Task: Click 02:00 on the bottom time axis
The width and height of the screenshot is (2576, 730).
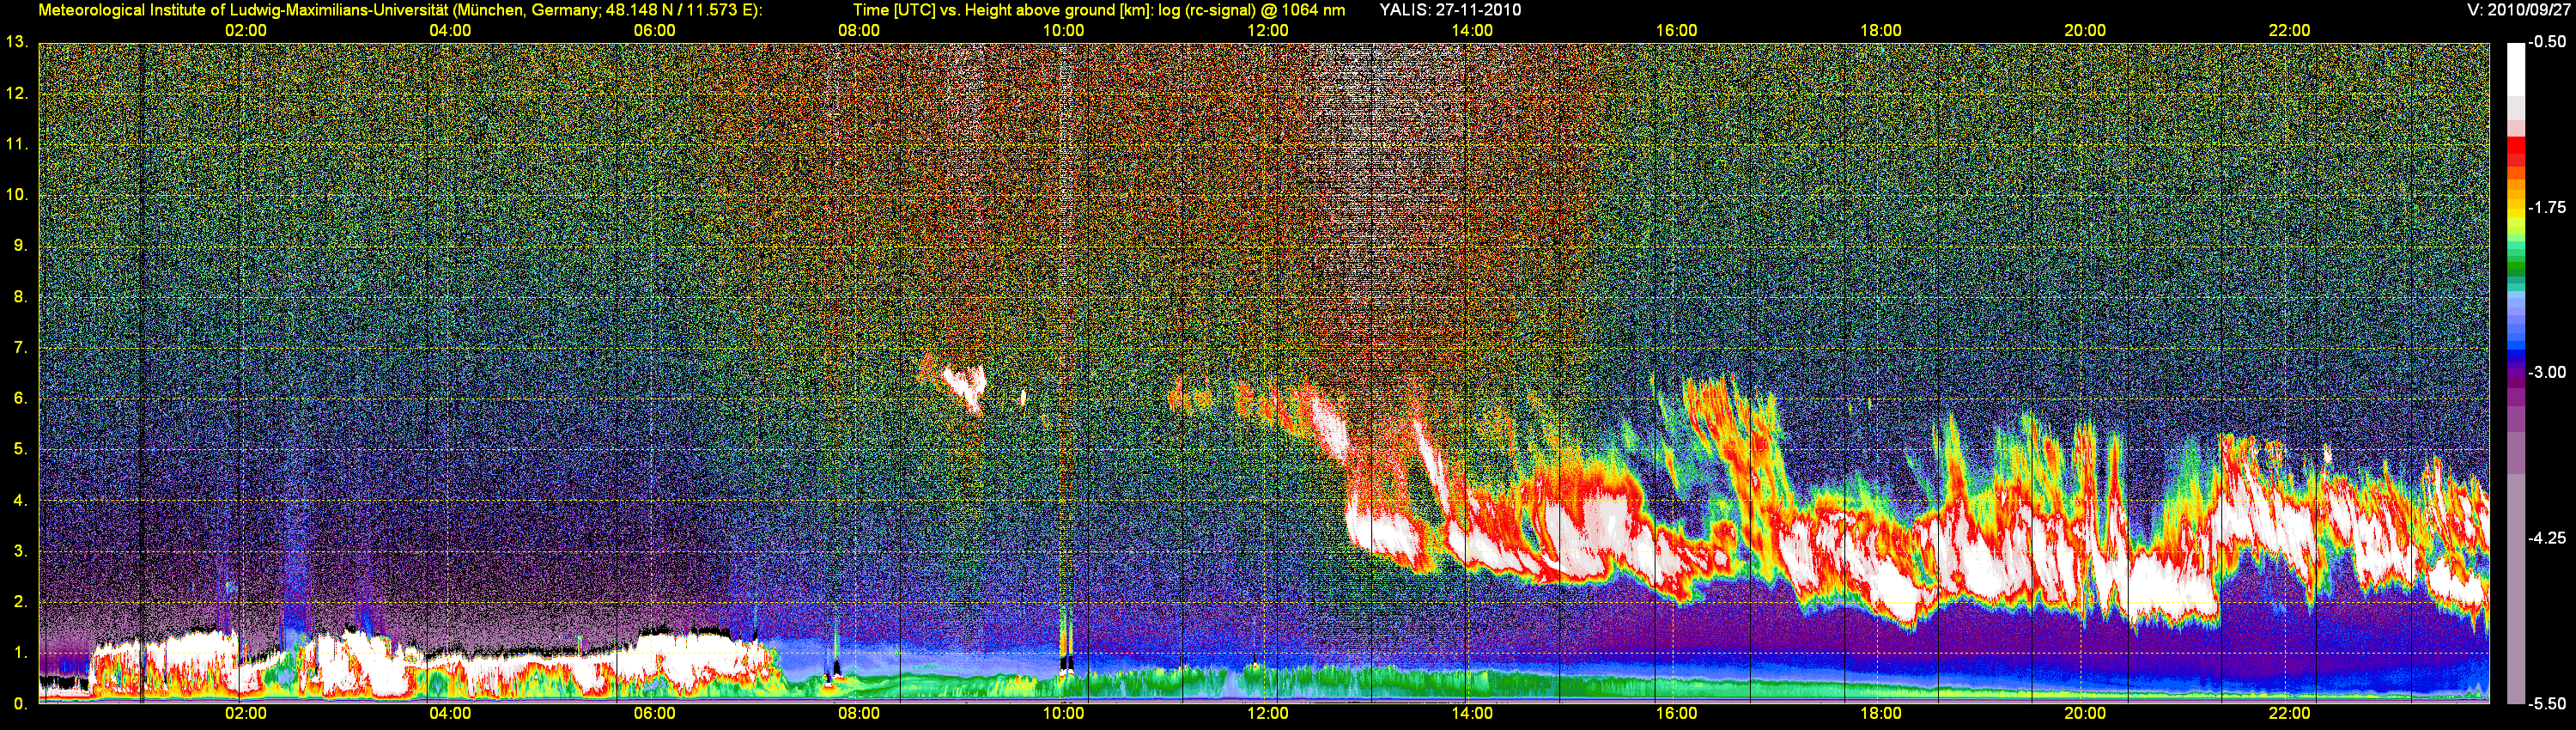Action: pos(246,714)
